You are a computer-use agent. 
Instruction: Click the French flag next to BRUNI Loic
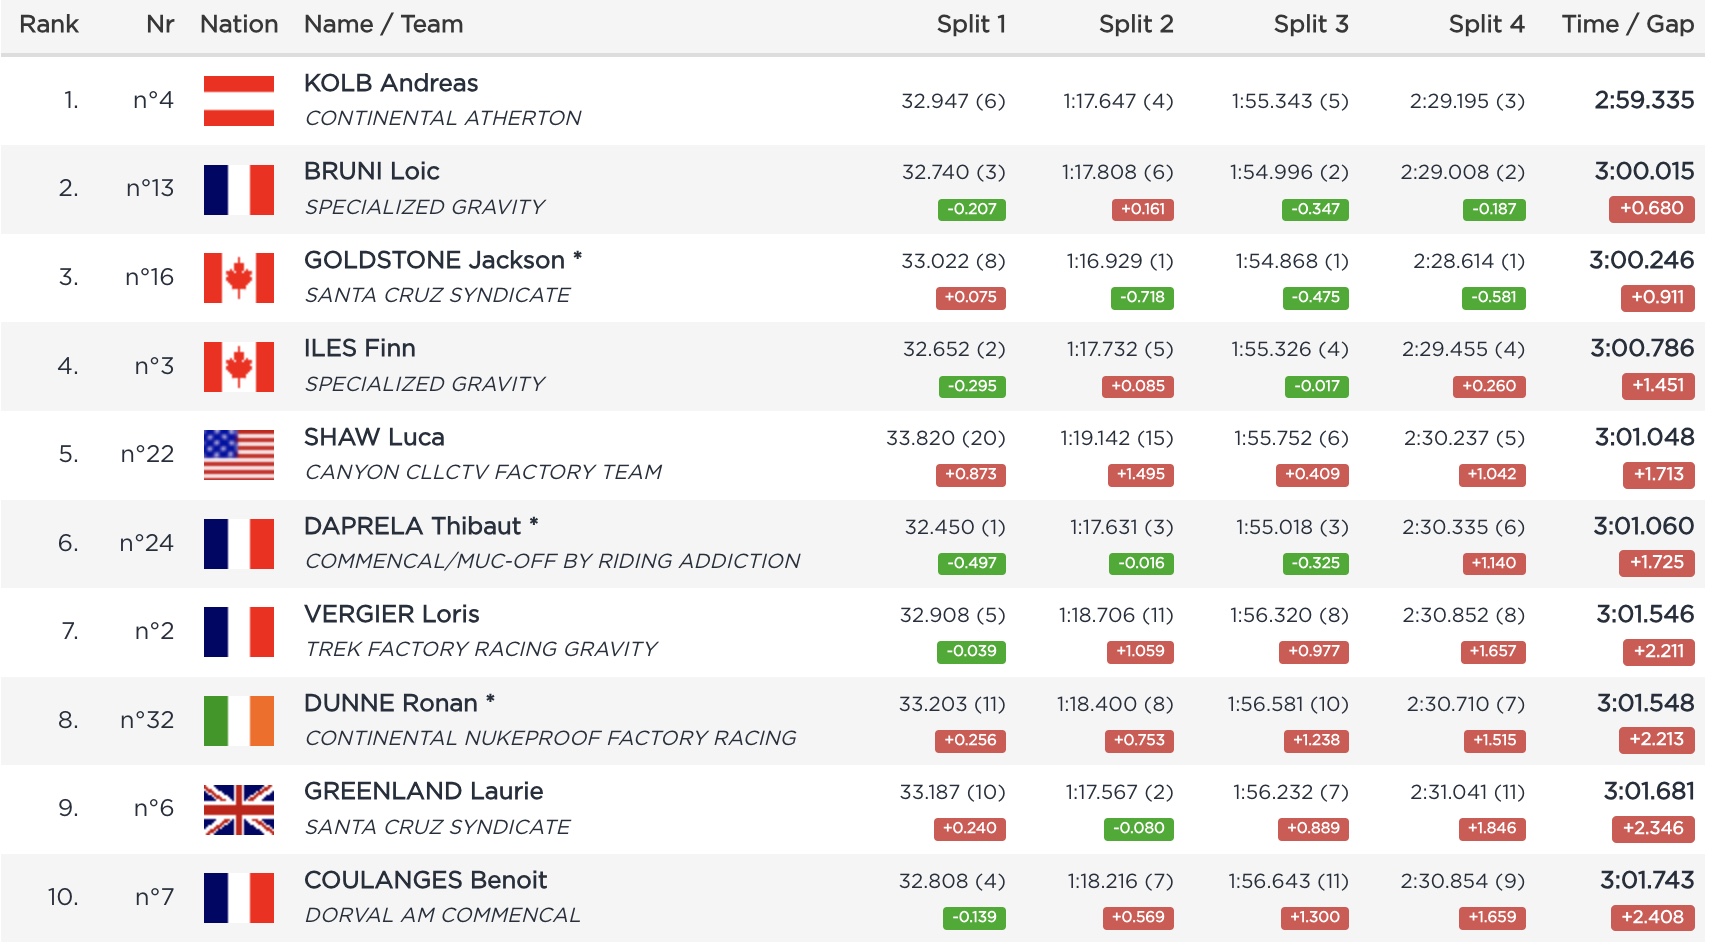(x=238, y=190)
